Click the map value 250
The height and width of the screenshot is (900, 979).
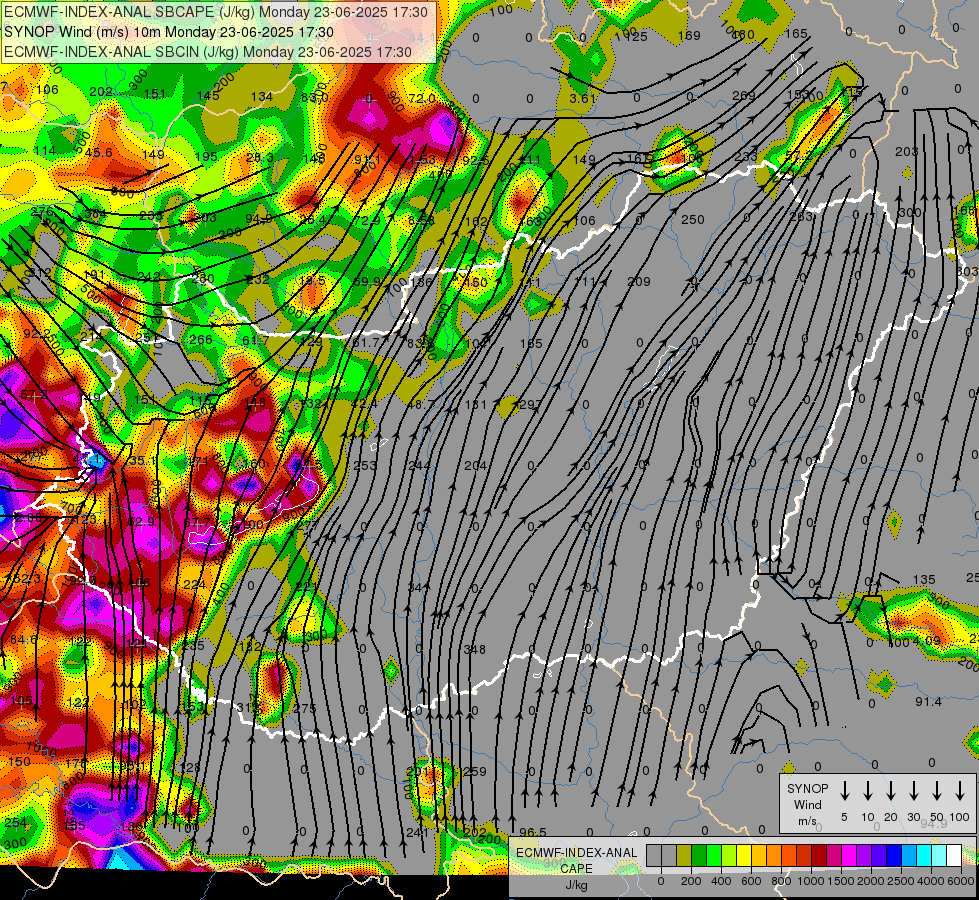click(x=692, y=220)
